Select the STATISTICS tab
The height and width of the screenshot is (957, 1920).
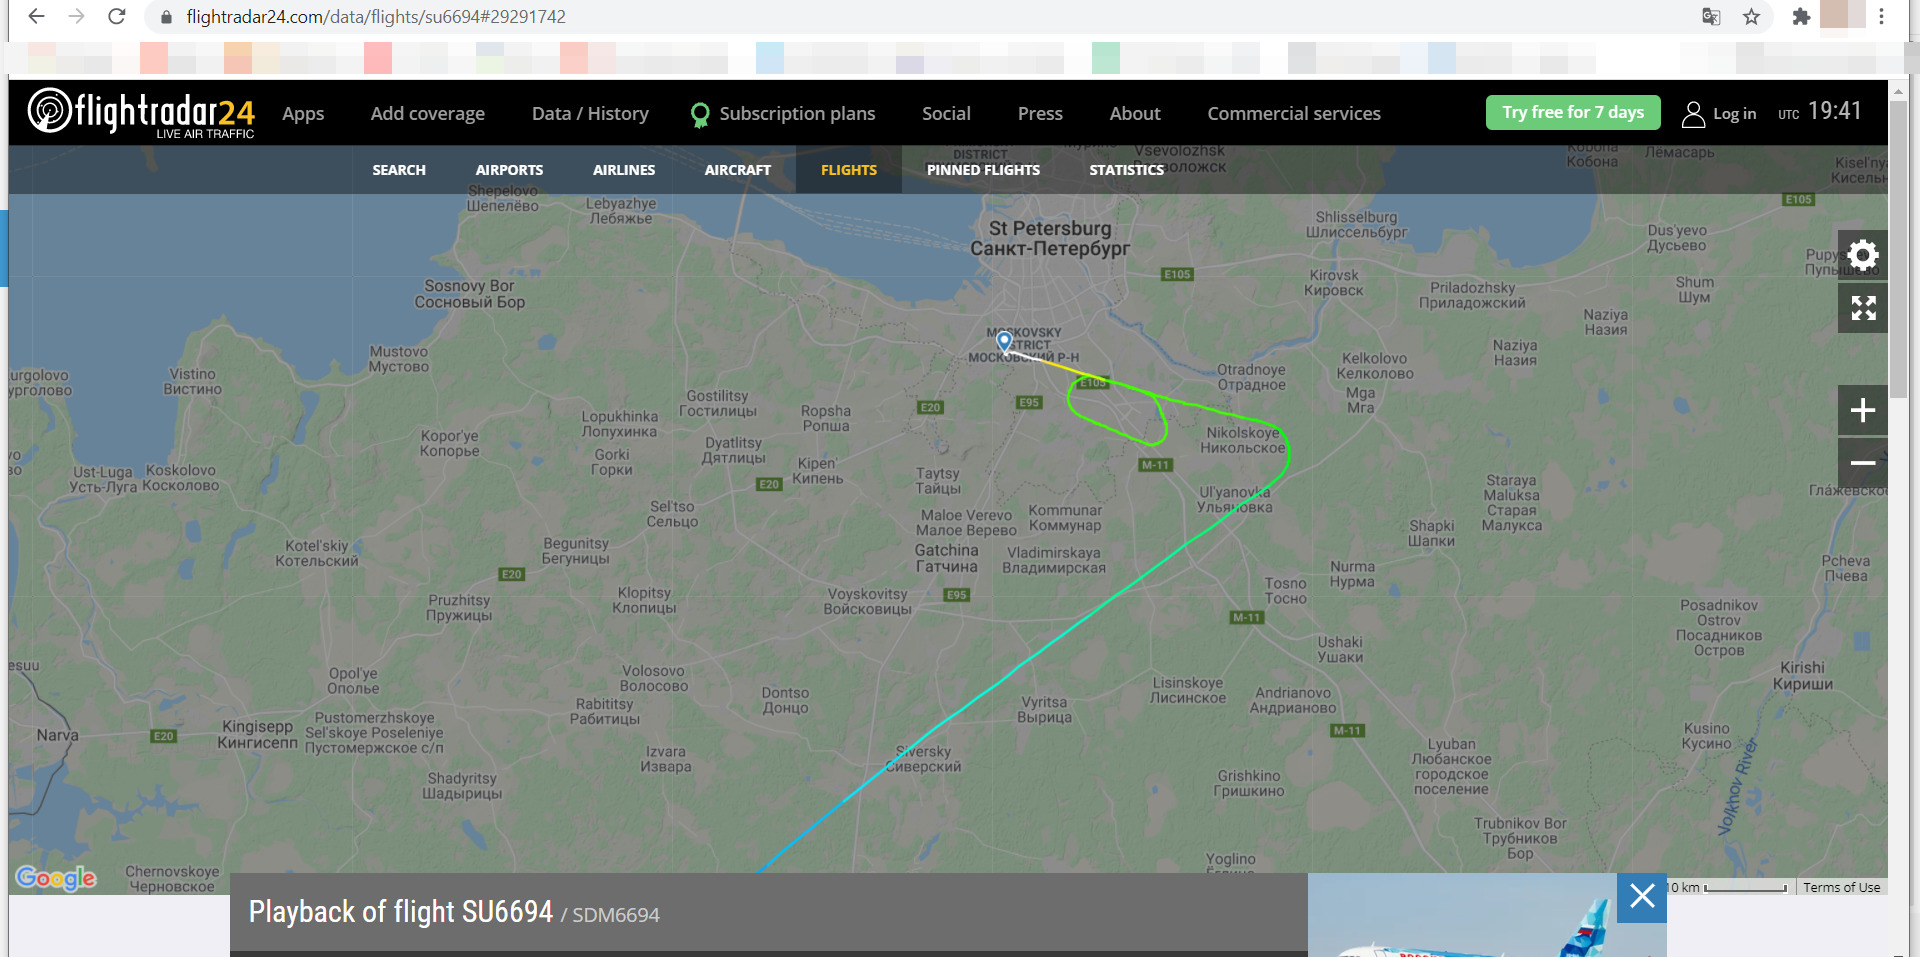click(1126, 170)
